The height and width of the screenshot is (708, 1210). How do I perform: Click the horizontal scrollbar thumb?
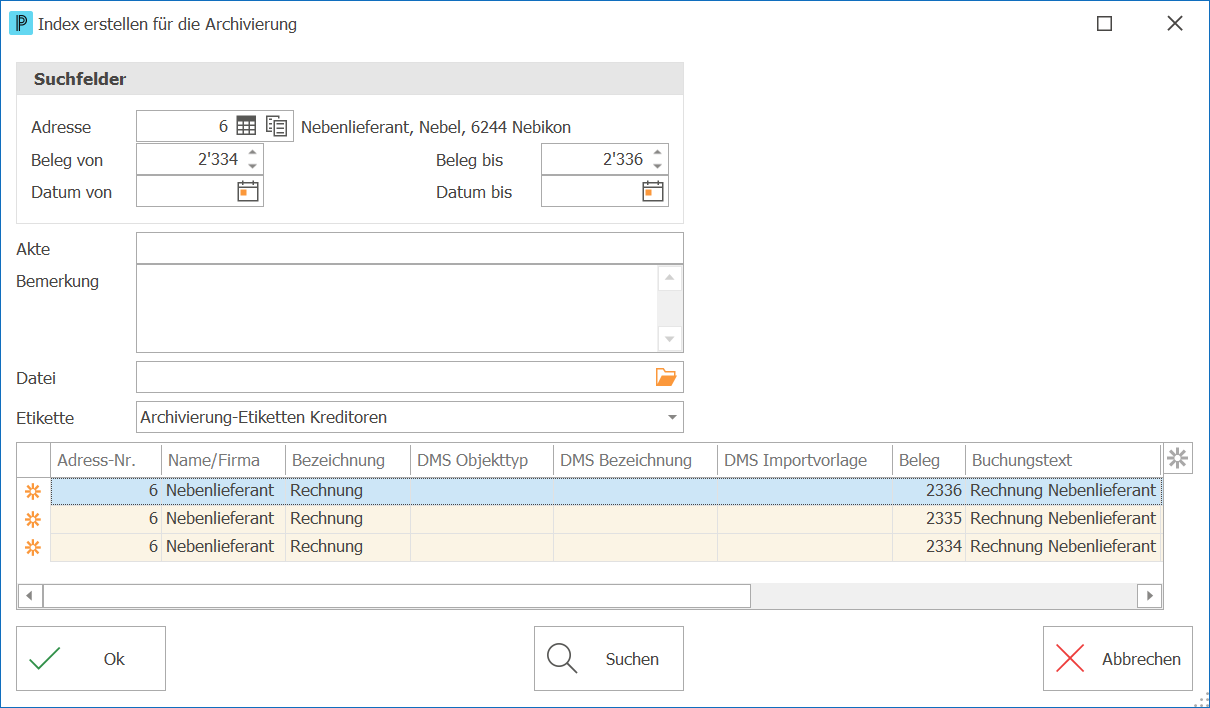[x=397, y=596]
